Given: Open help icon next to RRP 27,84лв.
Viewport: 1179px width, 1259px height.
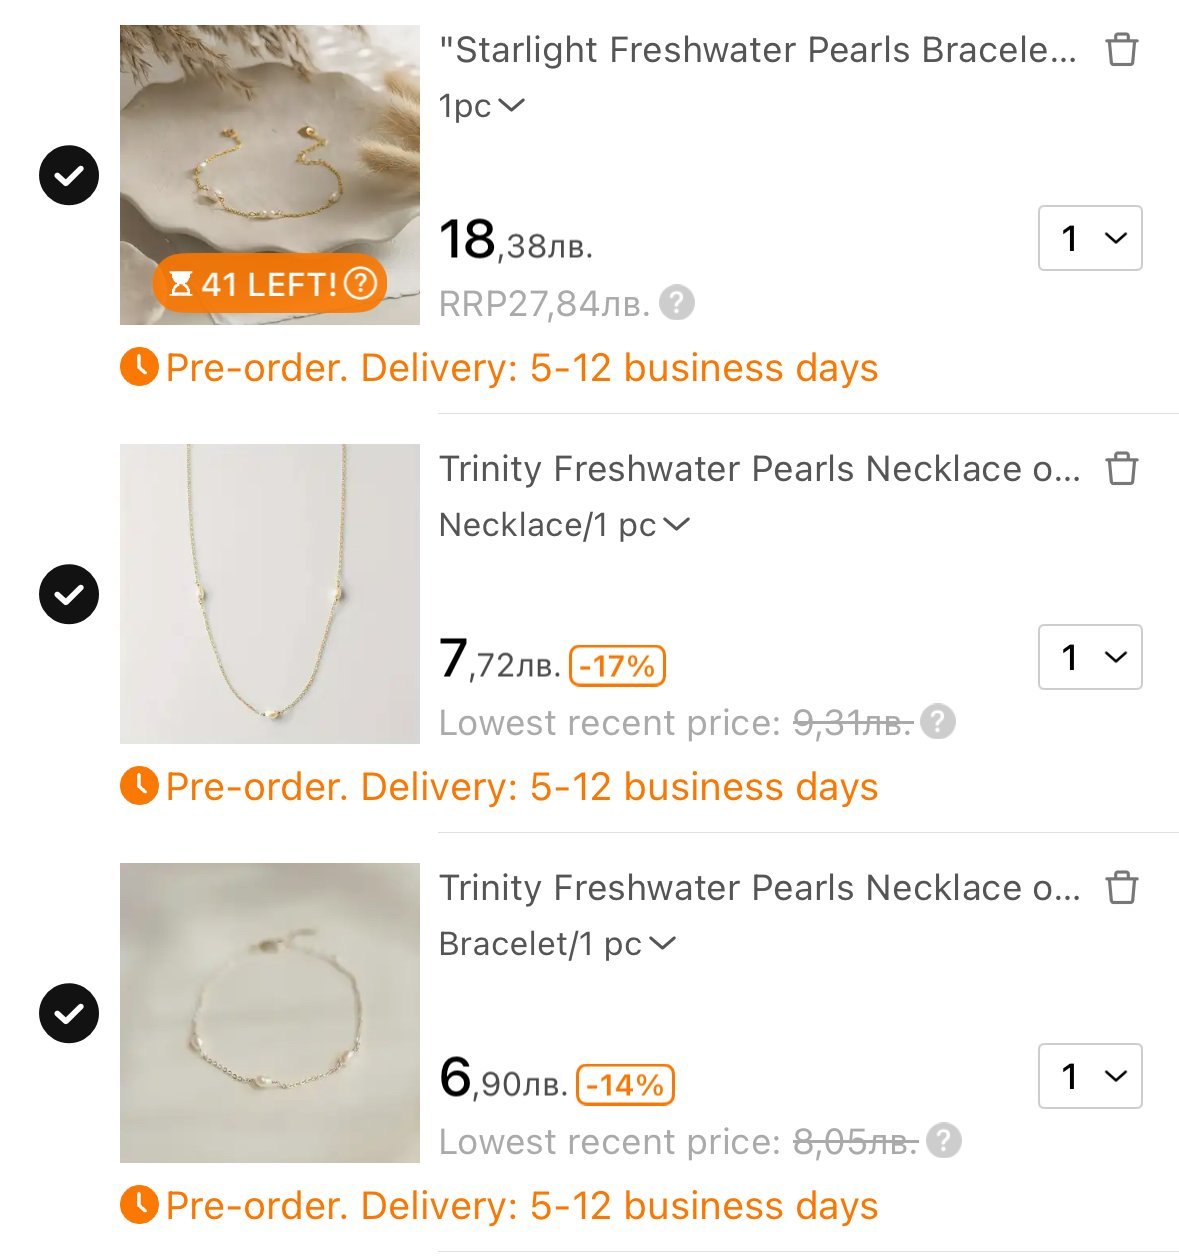Looking at the screenshot, I should [x=677, y=302].
